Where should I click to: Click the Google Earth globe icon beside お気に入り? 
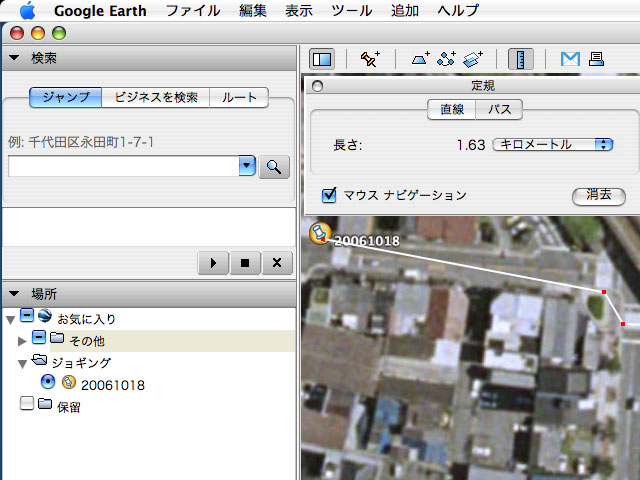pyautogui.click(x=45, y=316)
